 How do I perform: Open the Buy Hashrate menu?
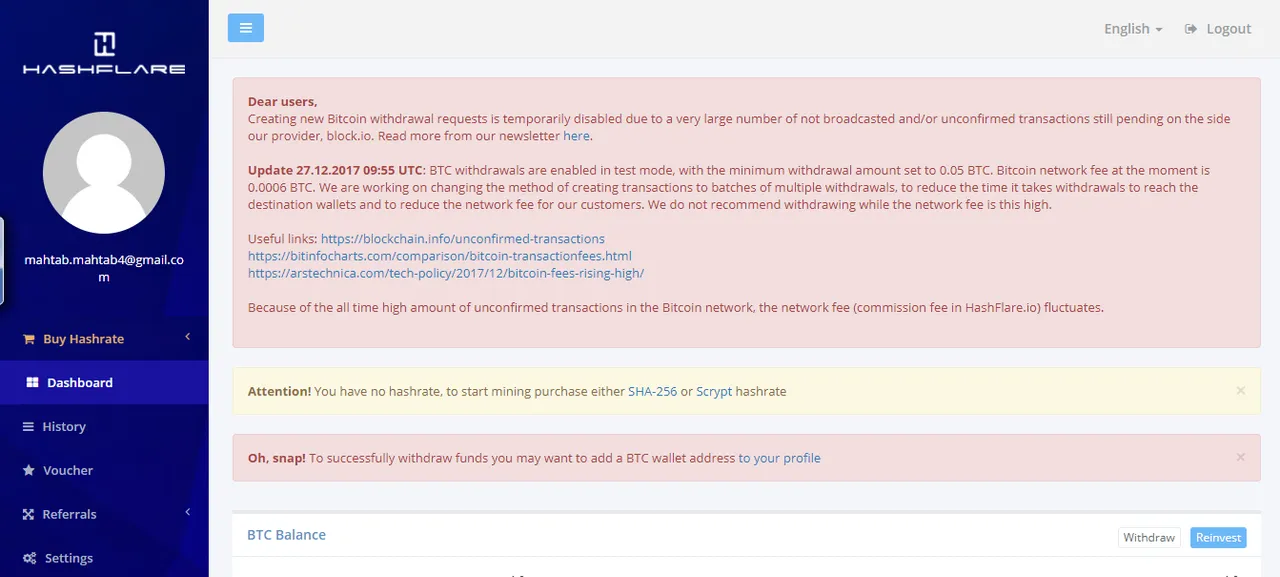[x=104, y=339]
